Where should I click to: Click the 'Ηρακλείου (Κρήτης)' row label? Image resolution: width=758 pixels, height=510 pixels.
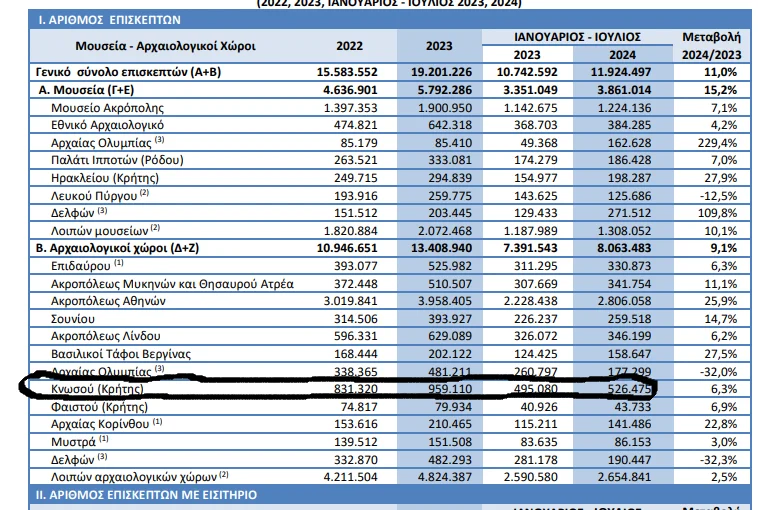click(x=104, y=178)
